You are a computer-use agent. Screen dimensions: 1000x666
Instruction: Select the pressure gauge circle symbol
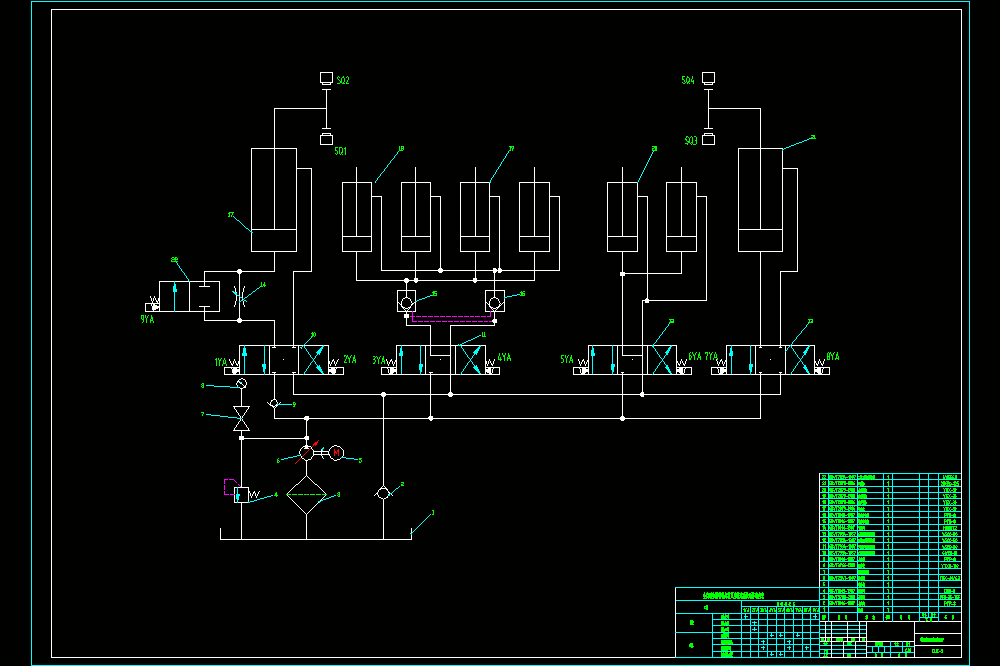click(x=242, y=383)
